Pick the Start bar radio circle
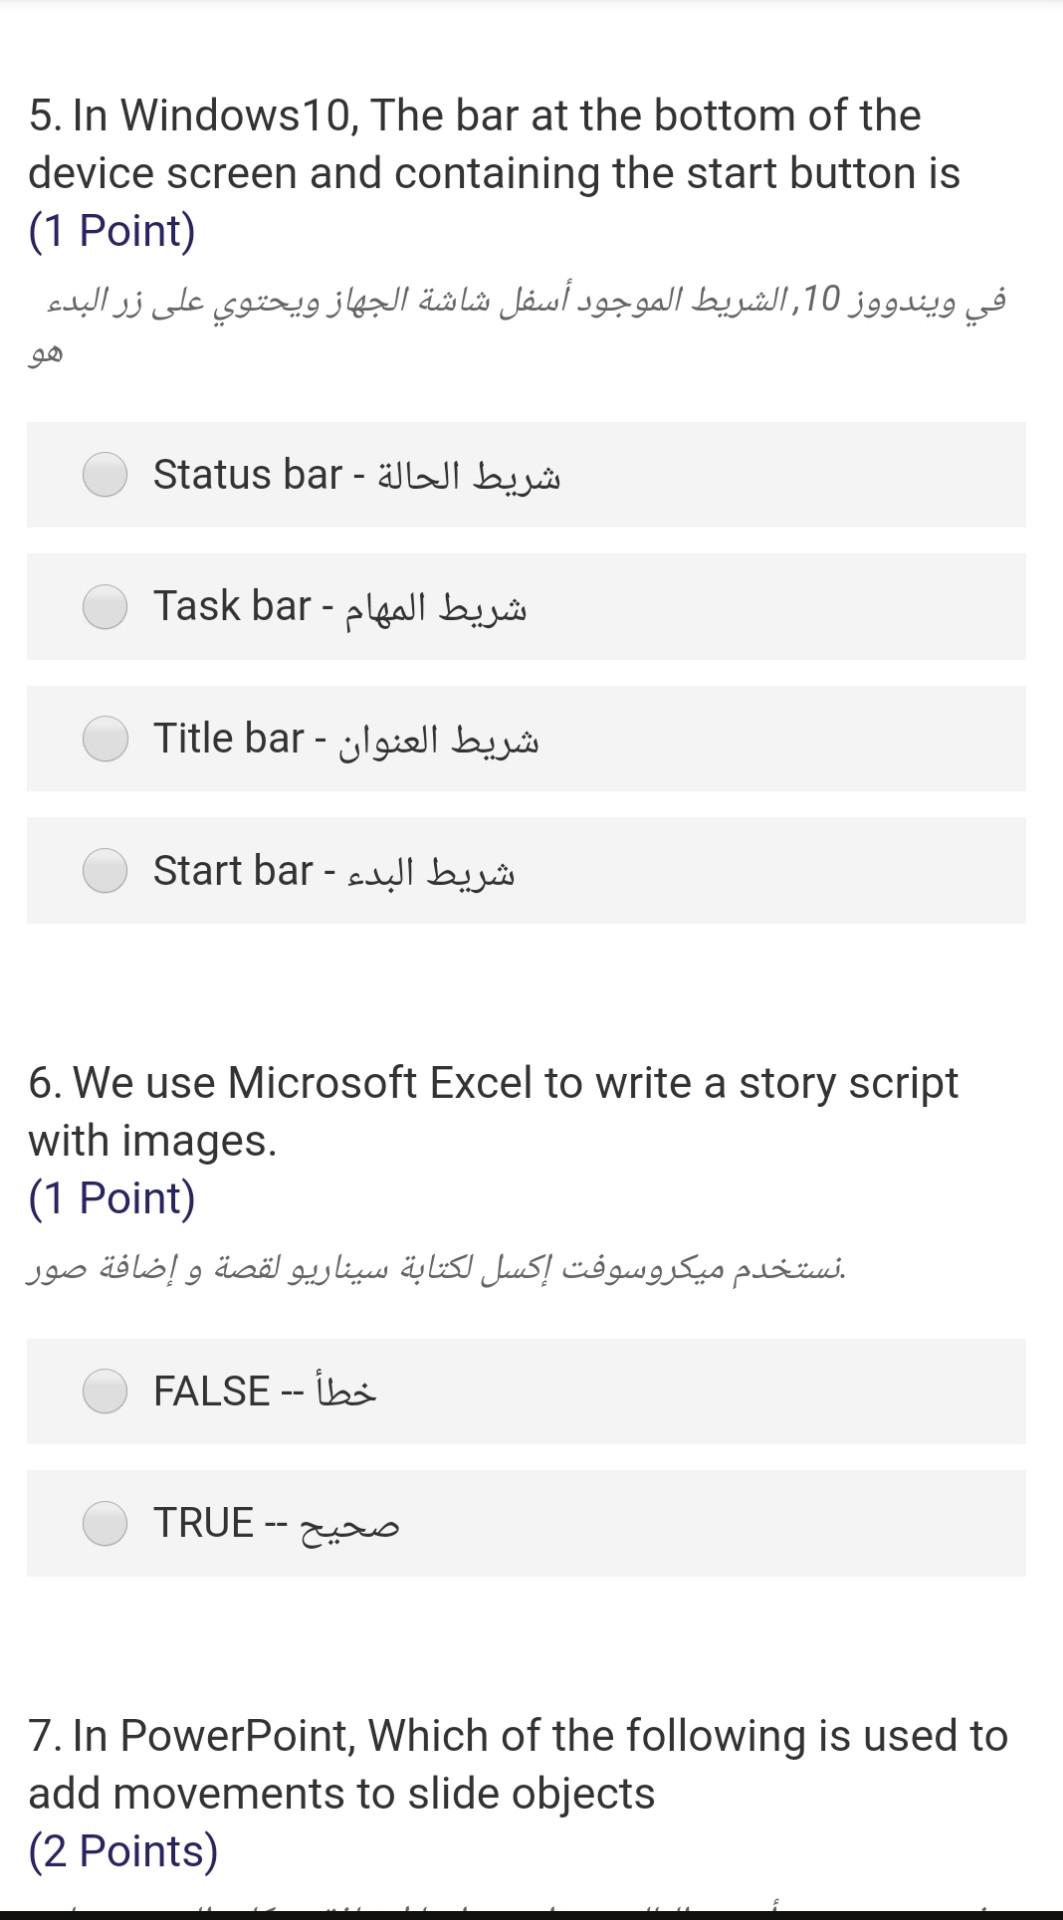The height and width of the screenshot is (1920, 1063). coord(105,870)
